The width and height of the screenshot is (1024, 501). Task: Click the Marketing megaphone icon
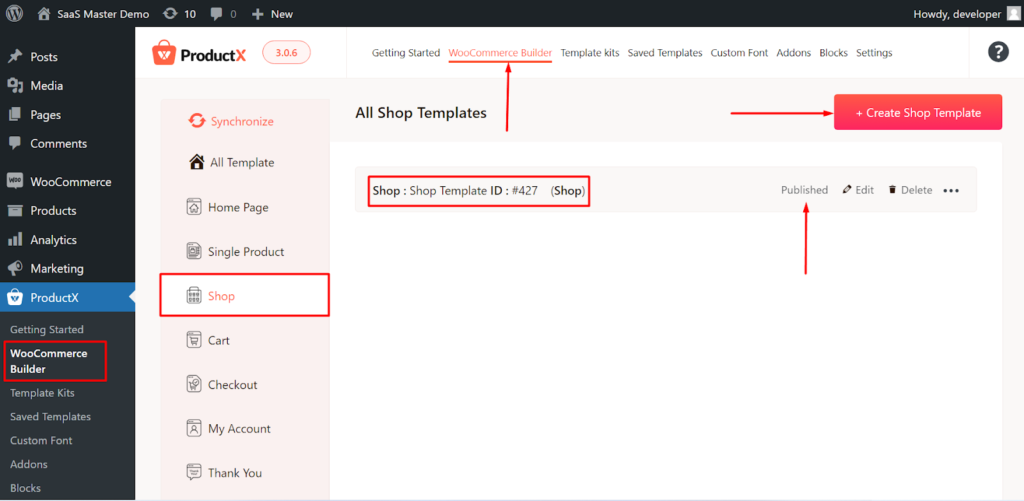tap(15, 268)
